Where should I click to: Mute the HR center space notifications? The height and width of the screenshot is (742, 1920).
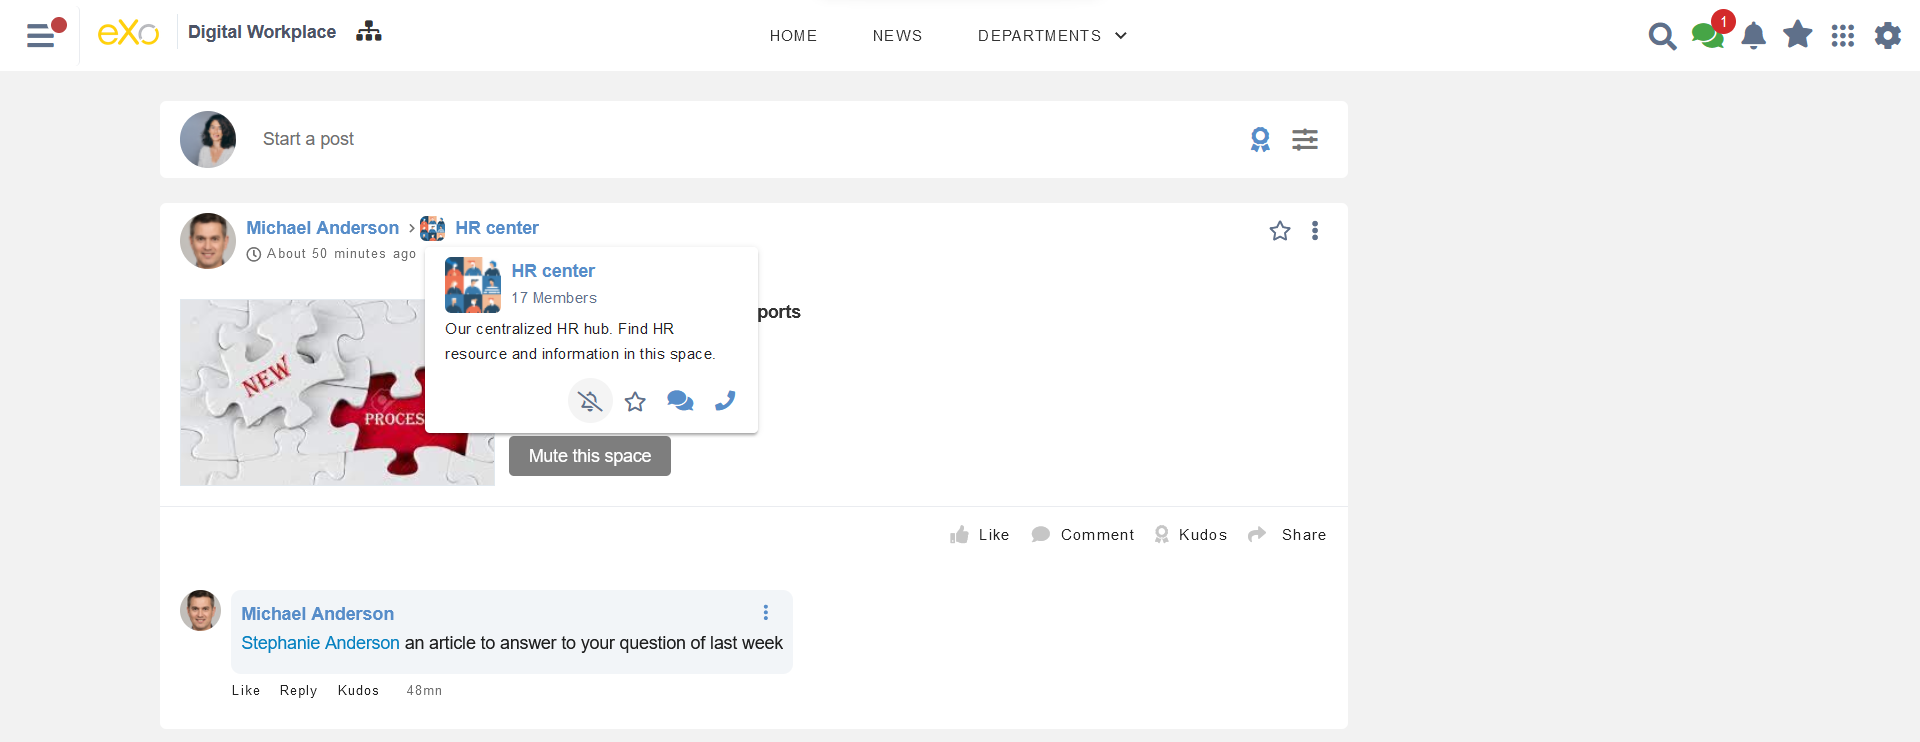590,401
